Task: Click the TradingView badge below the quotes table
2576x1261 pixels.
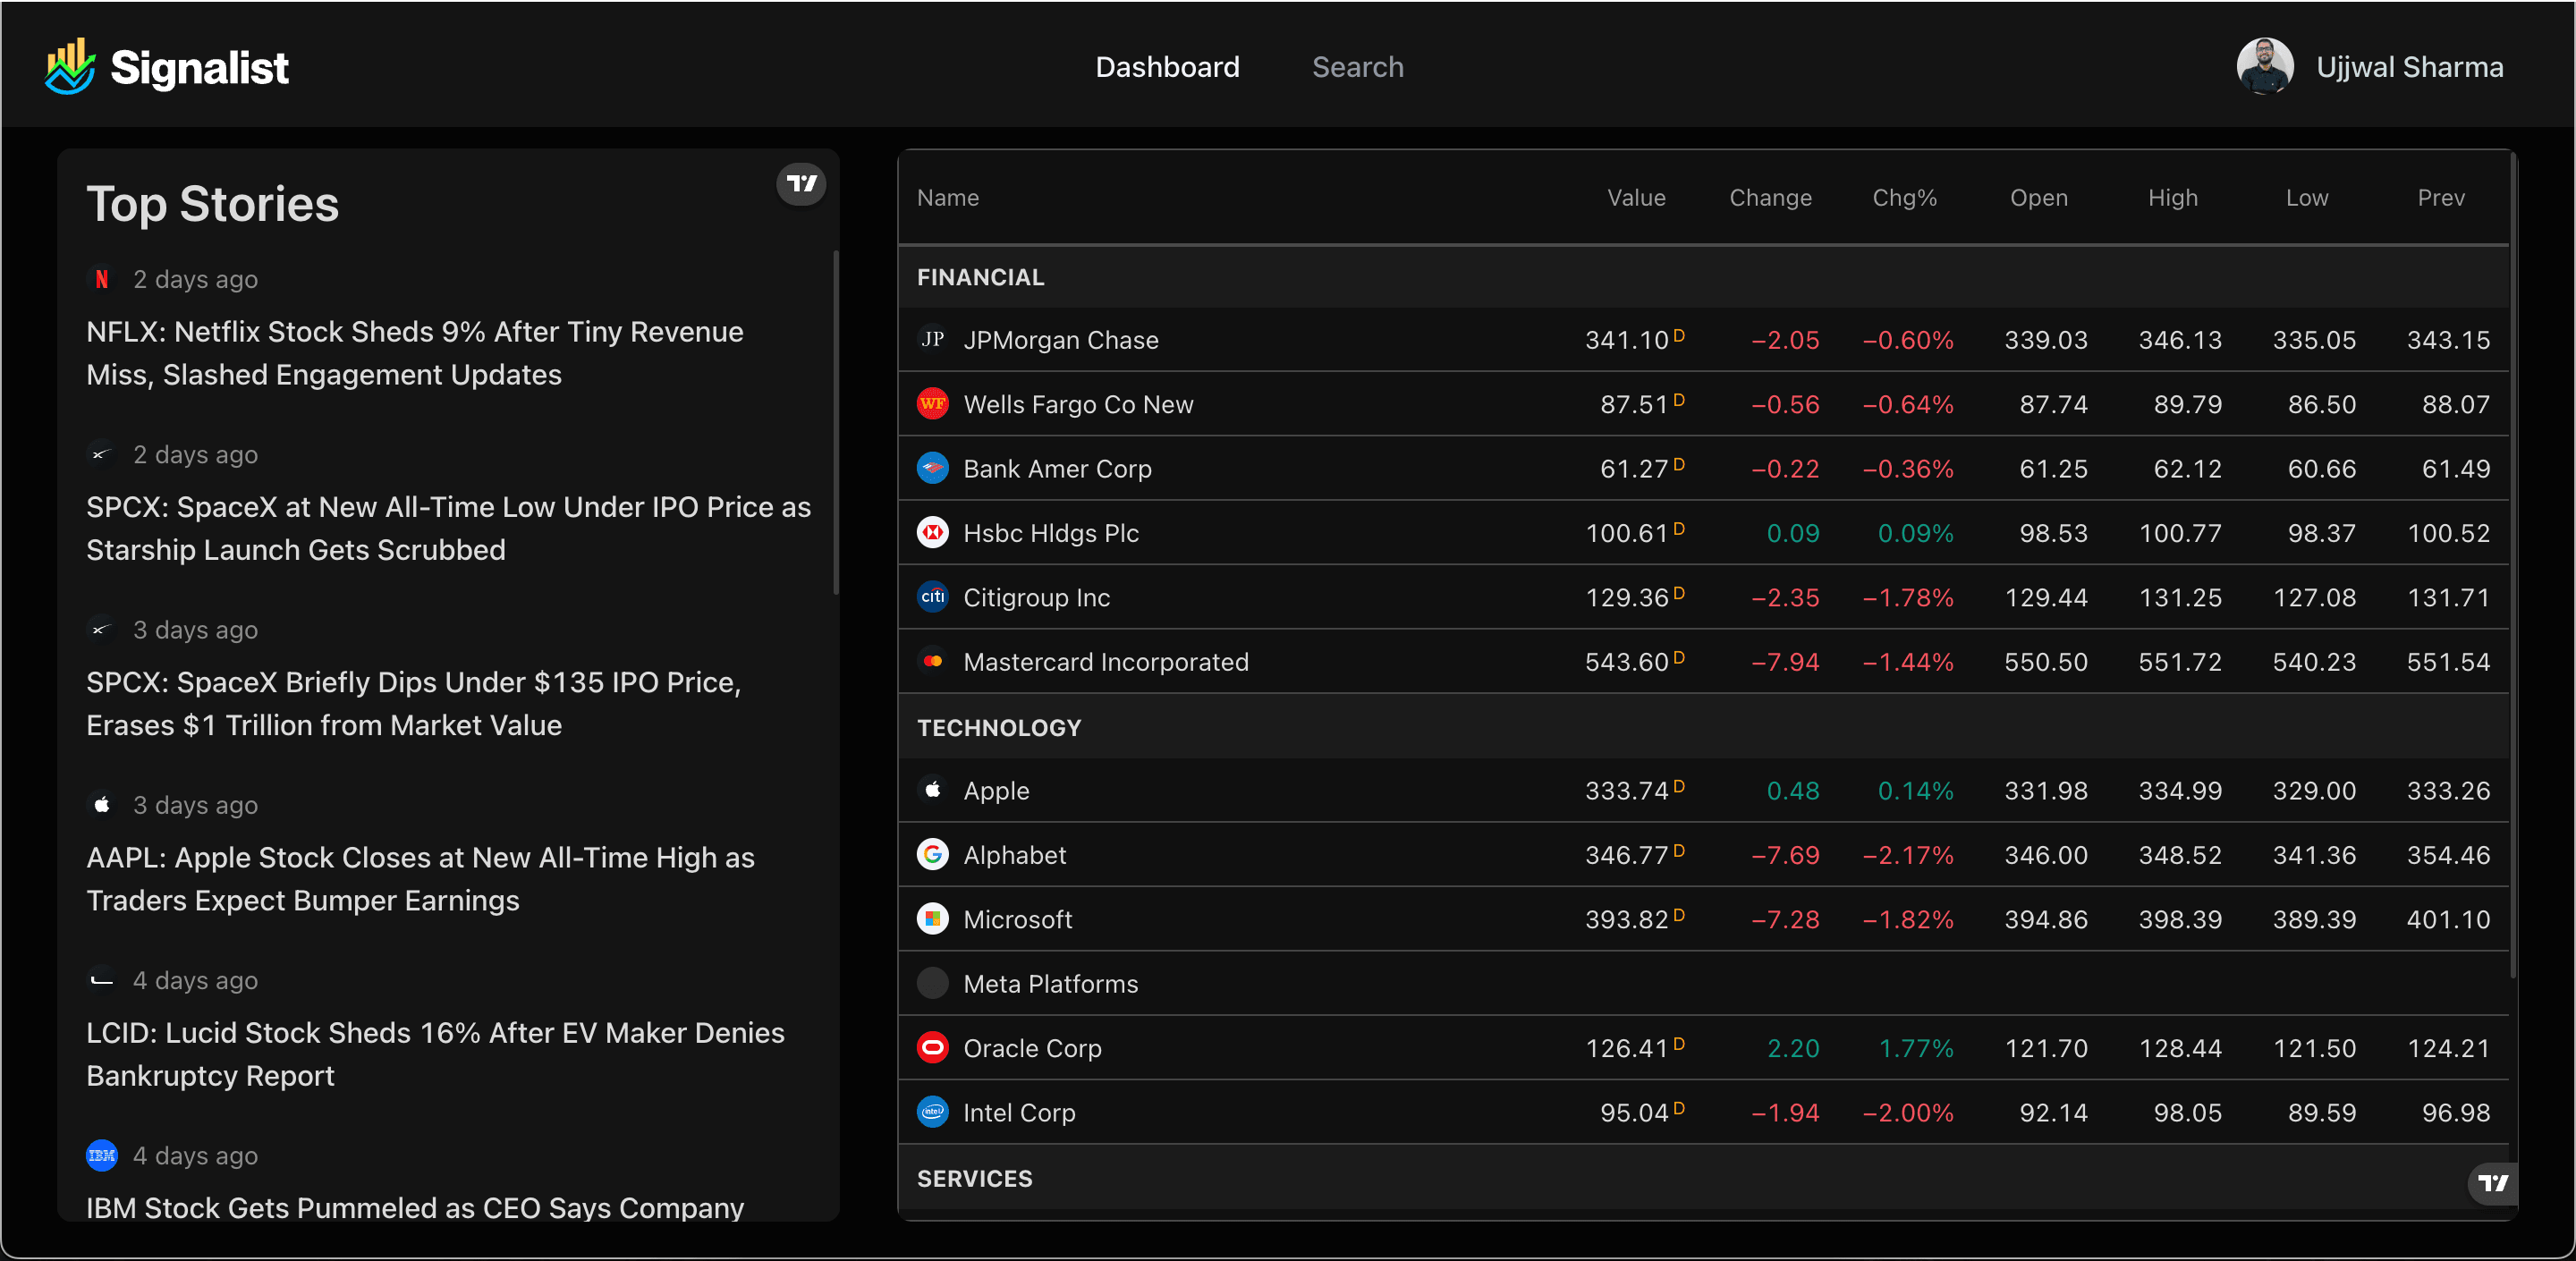Action: pos(2492,1182)
